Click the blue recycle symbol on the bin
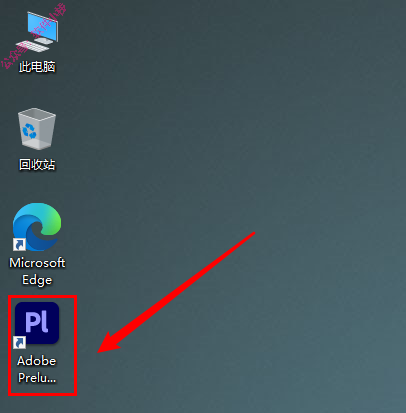Screen dimensions: 406x413 coord(29,131)
